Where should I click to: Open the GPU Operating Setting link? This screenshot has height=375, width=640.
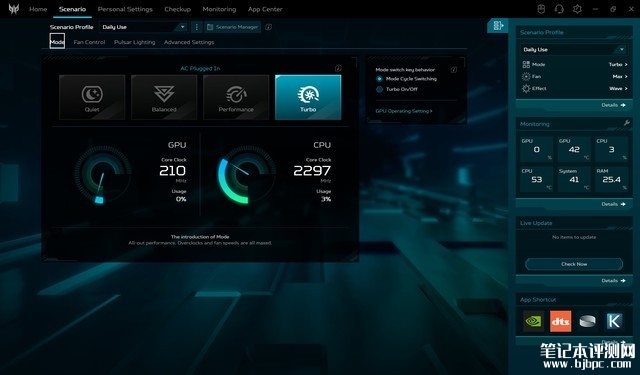[x=404, y=111]
